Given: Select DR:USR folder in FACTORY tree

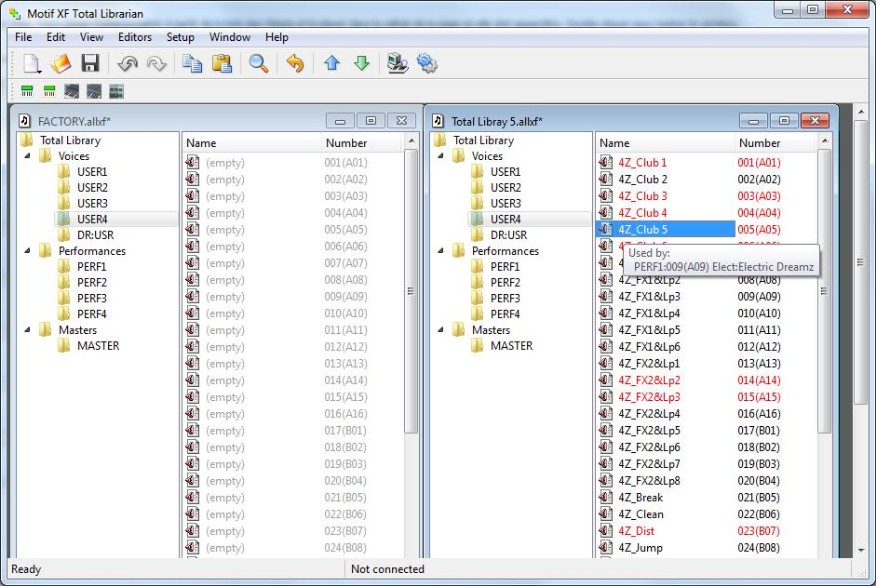Looking at the screenshot, I should pos(96,235).
